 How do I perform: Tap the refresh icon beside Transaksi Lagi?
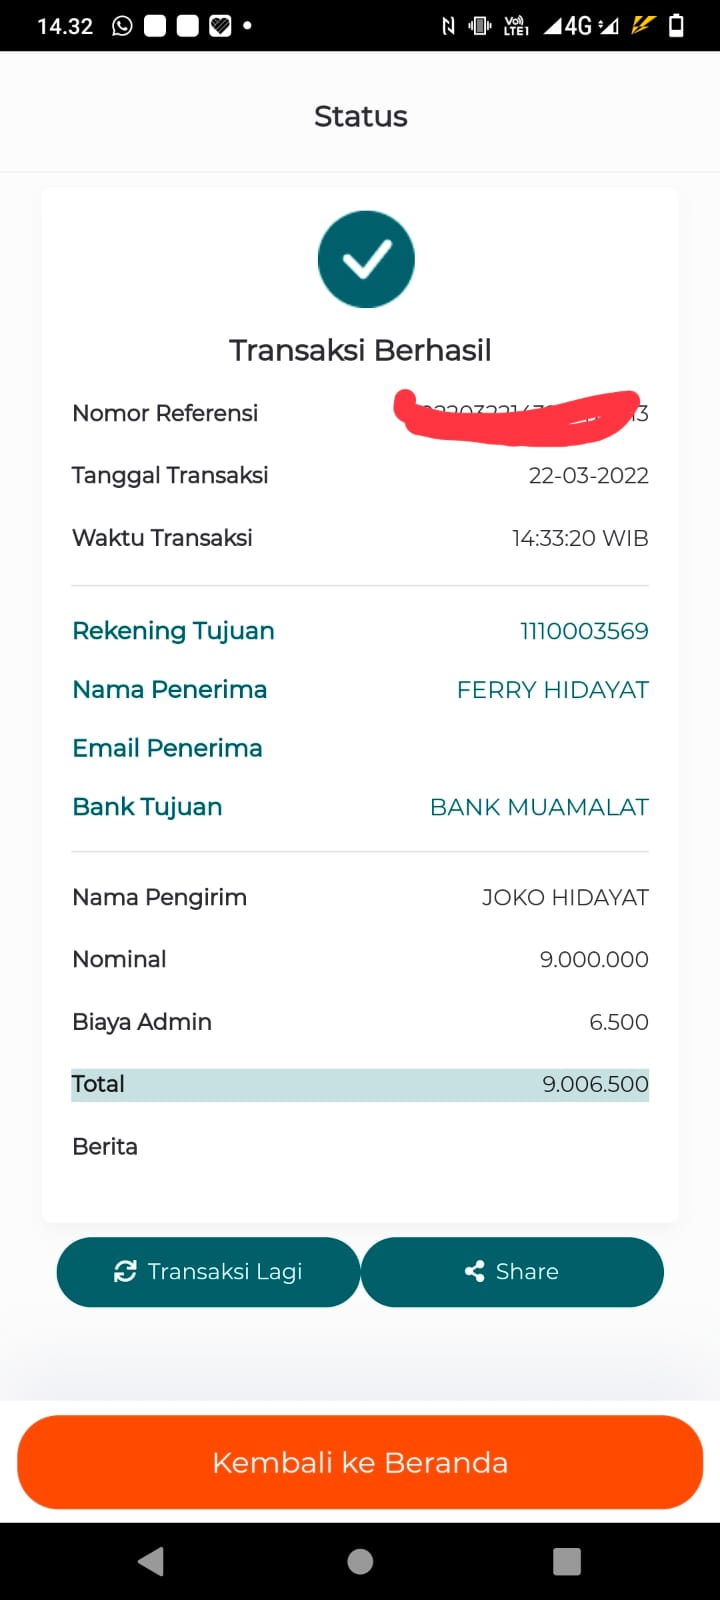pos(125,1271)
